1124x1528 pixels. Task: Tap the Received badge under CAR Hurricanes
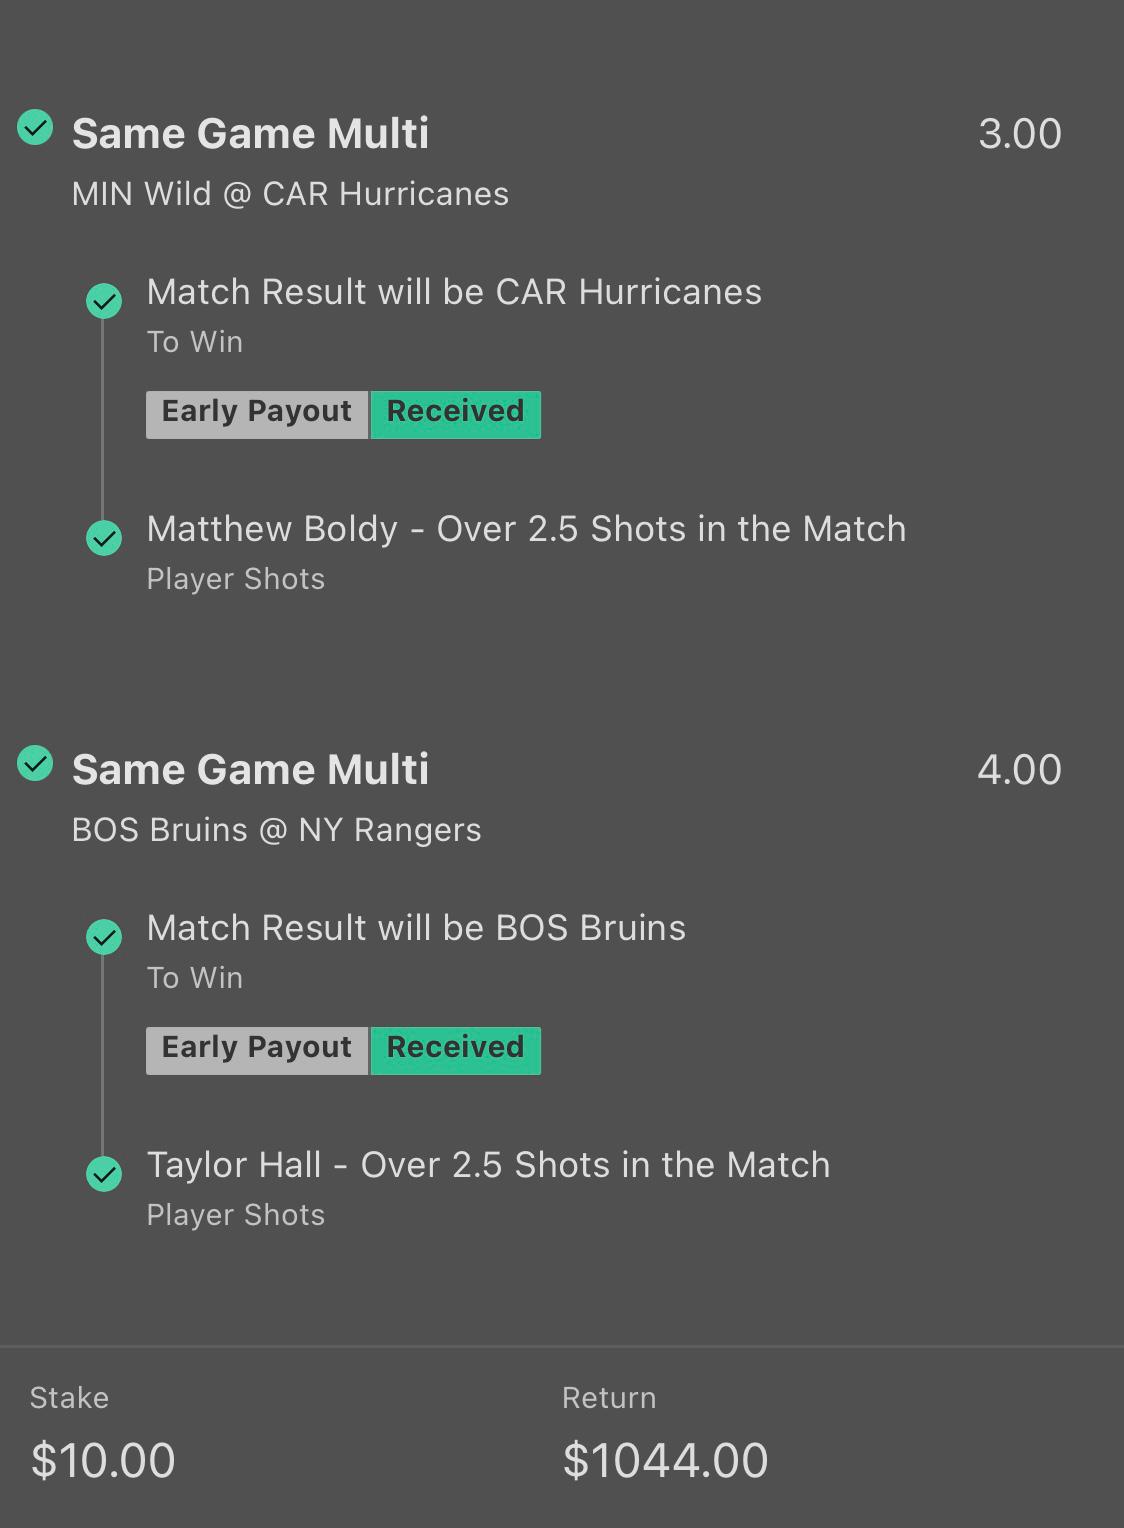point(456,414)
